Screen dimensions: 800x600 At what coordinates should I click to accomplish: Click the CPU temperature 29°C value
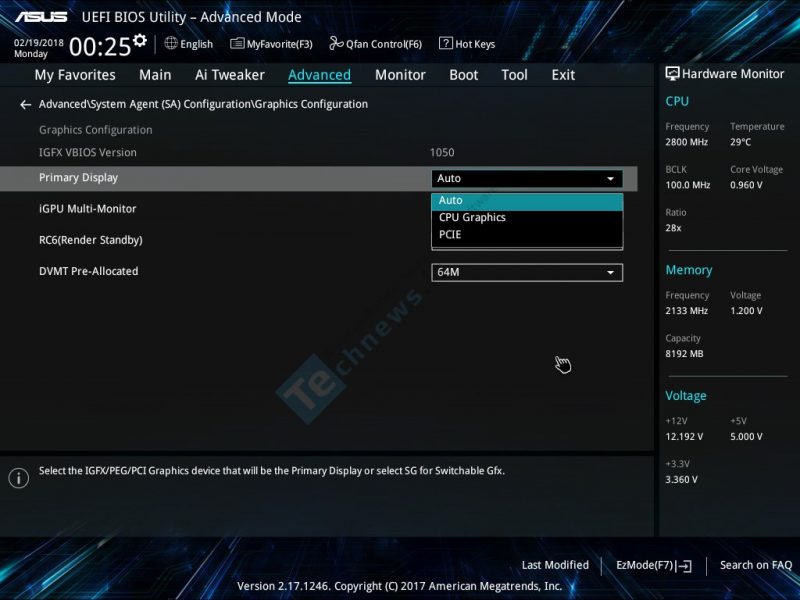coord(740,142)
